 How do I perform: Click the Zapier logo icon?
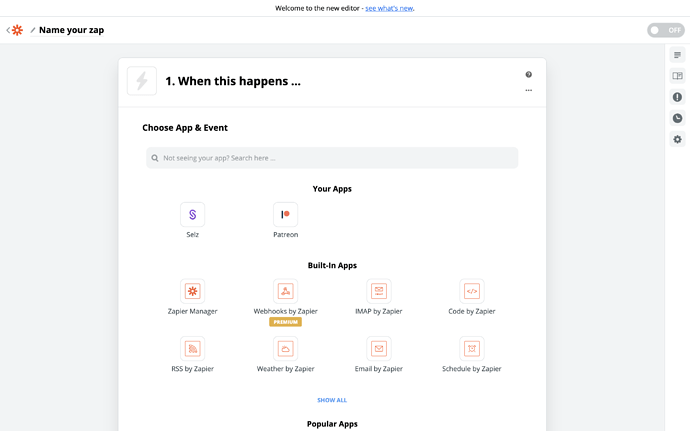pos(17,30)
